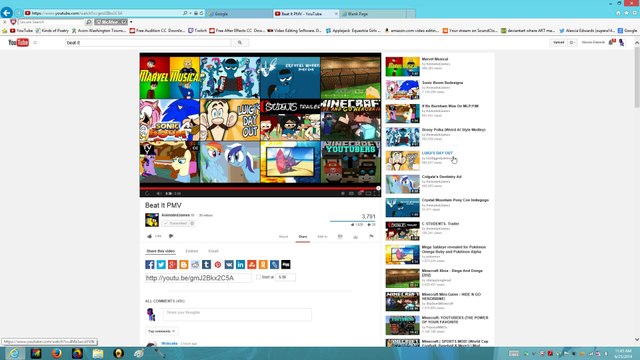The height and width of the screenshot is (360, 640).
Task: Open YouTube guide menu dropdown
Action: click(36, 42)
